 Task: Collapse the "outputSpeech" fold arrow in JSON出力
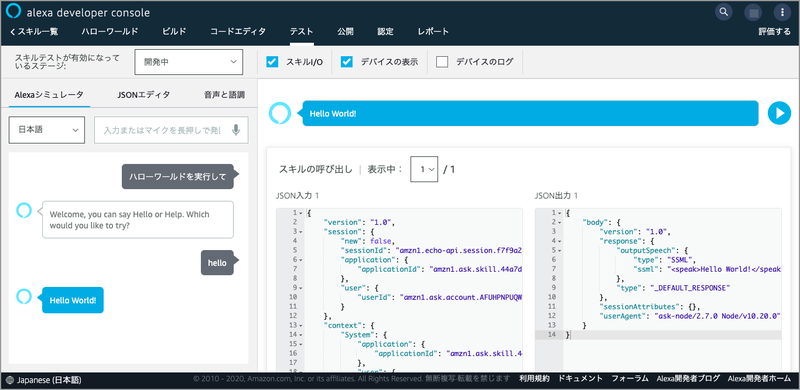[560, 250]
